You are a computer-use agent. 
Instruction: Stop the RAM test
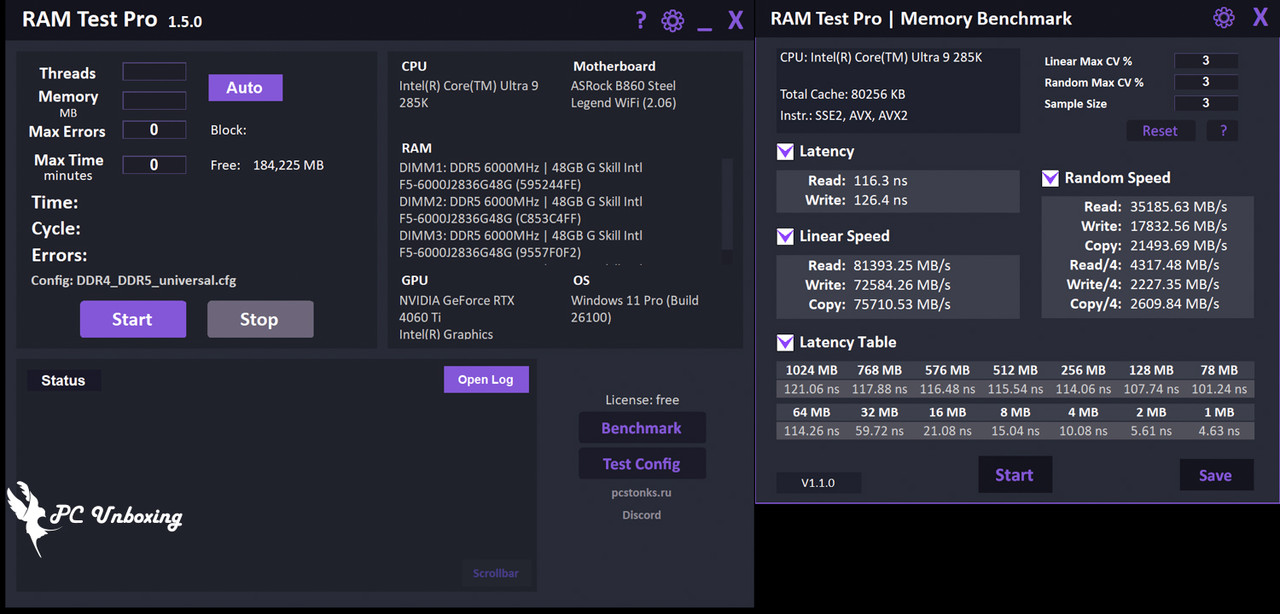[260, 319]
